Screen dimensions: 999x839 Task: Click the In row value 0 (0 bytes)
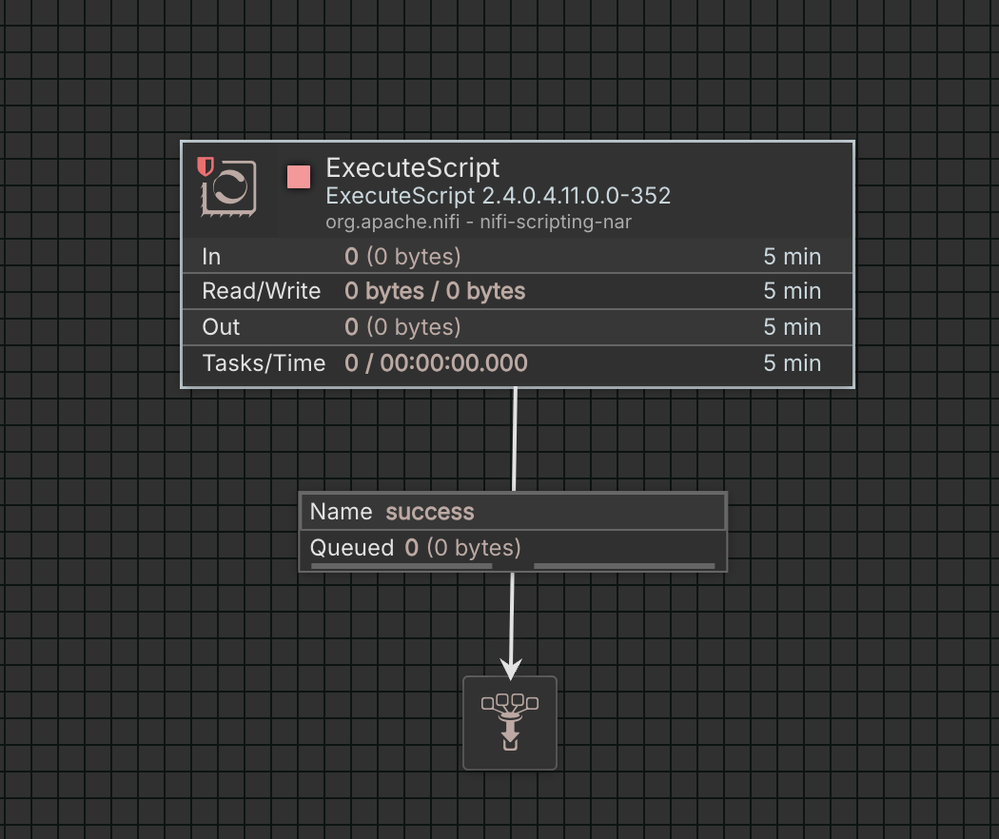pos(403,257)
